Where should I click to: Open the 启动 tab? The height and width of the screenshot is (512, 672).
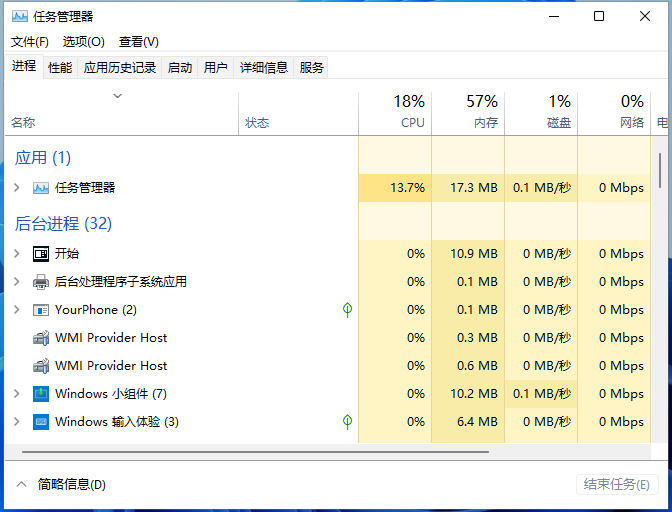[180, 68]
